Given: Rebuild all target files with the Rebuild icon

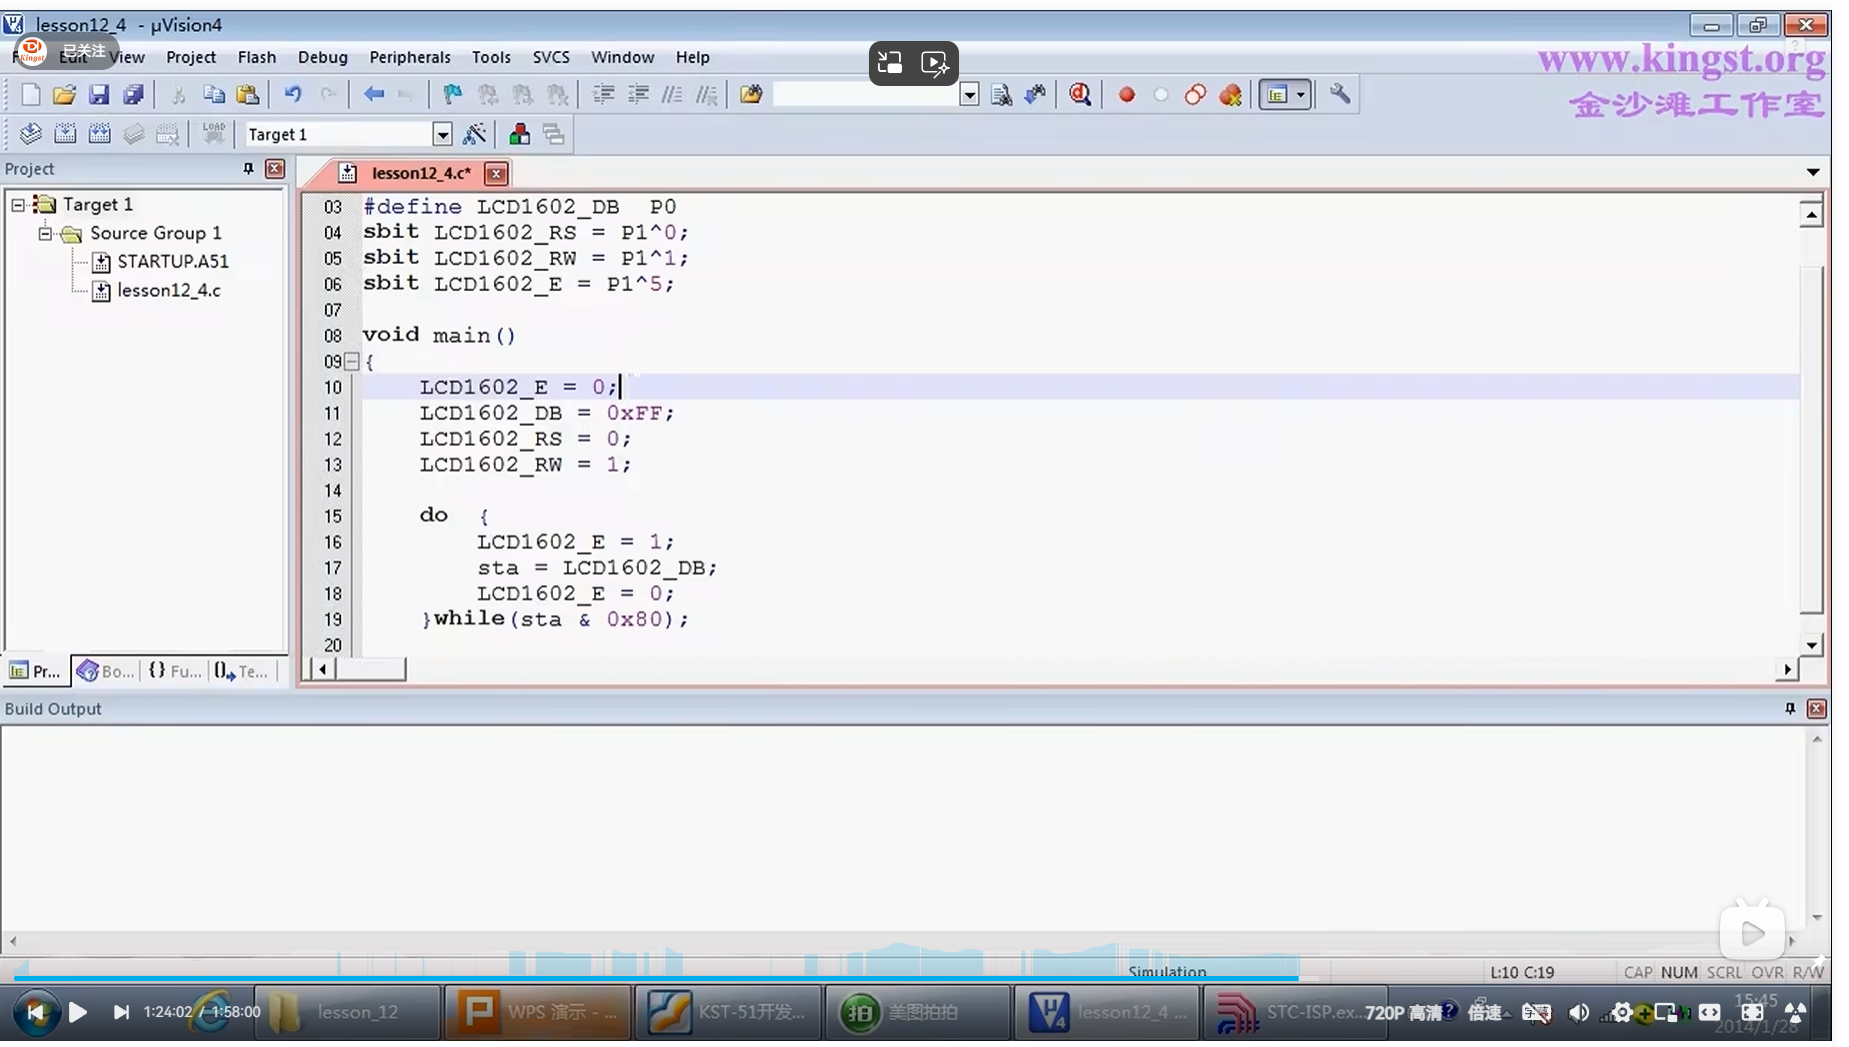Looking at the screenshot, I should point(99,134).
